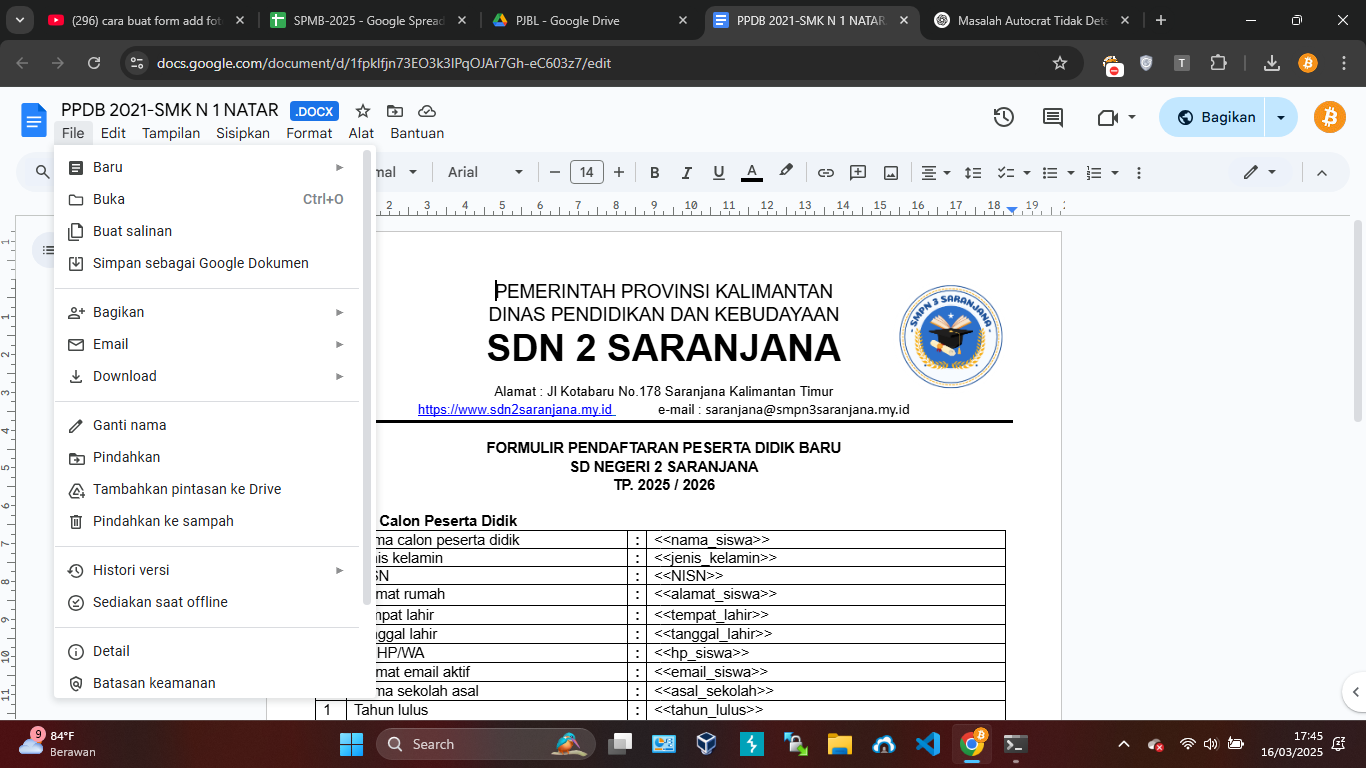
Task: Toggle italic formatting in toolbar
Action: click(x=686, y=172)
